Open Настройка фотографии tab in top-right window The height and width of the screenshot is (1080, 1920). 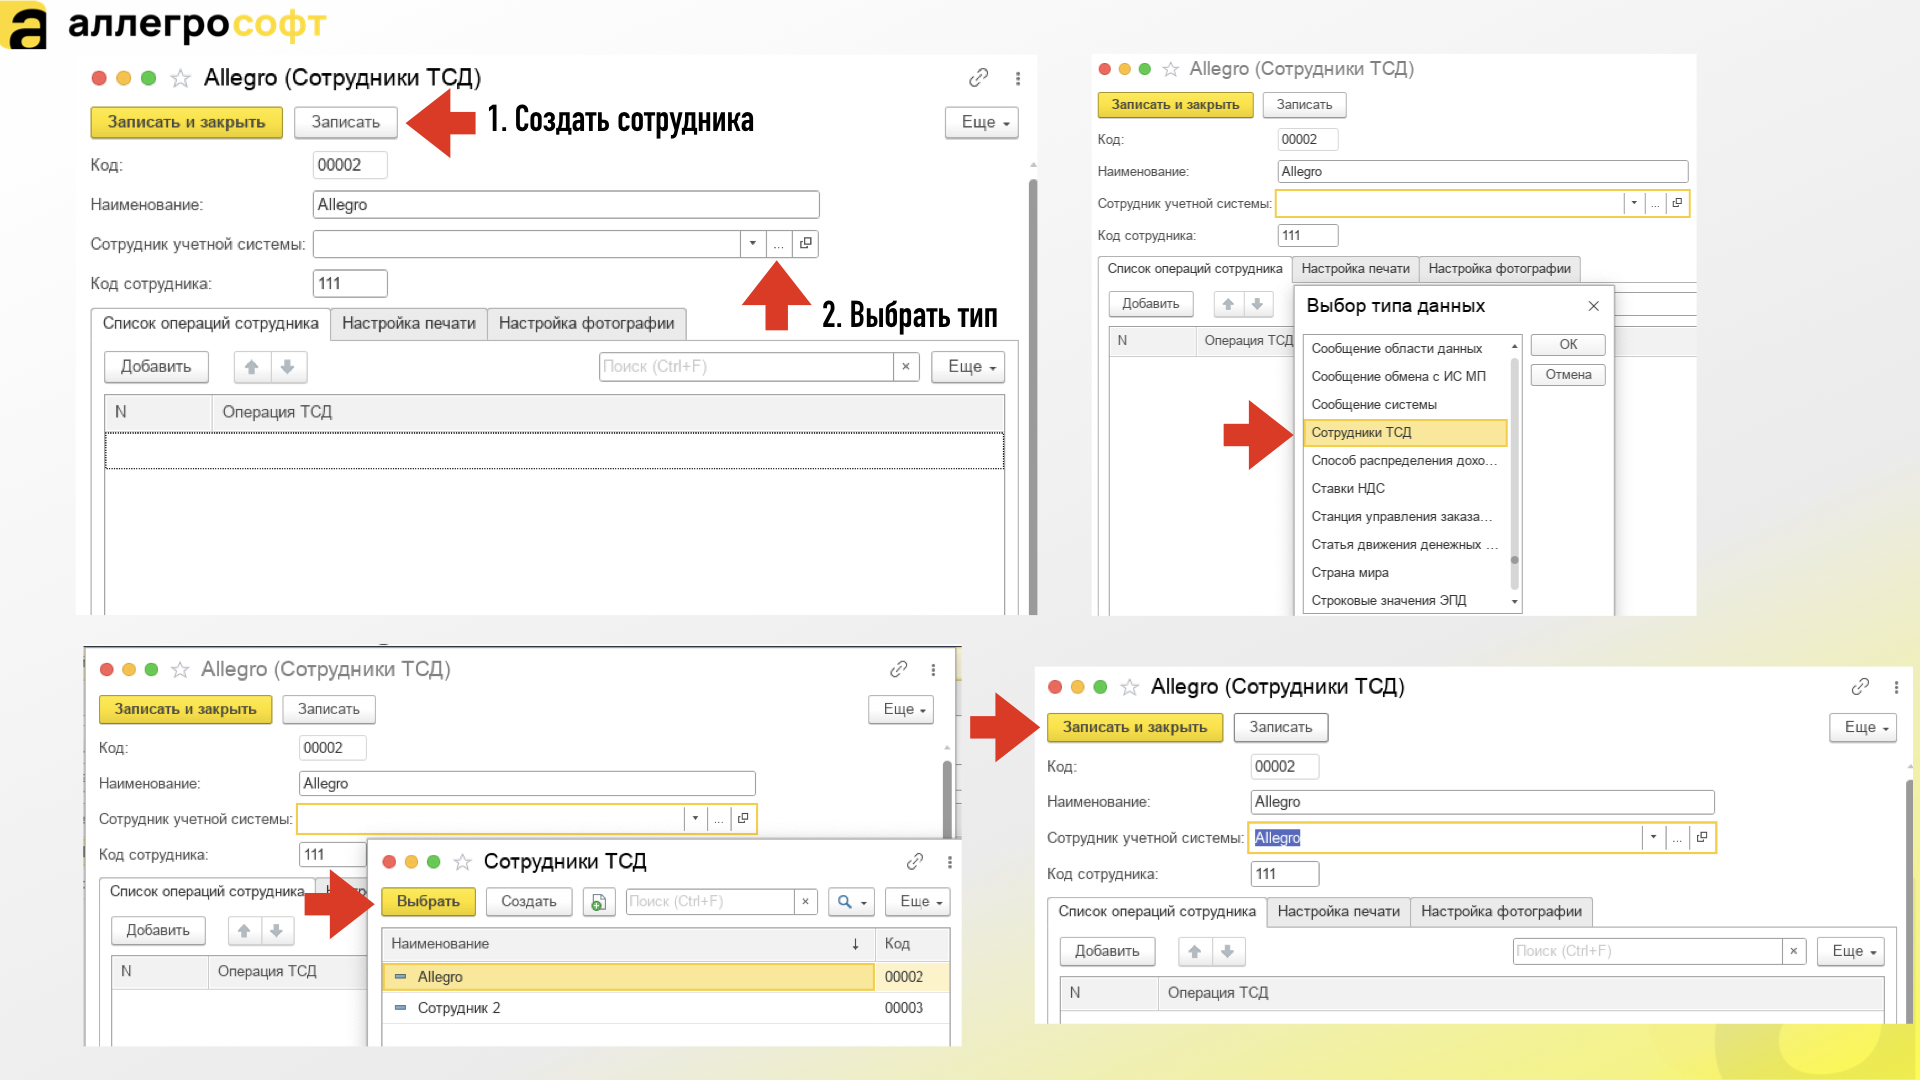1500,269
